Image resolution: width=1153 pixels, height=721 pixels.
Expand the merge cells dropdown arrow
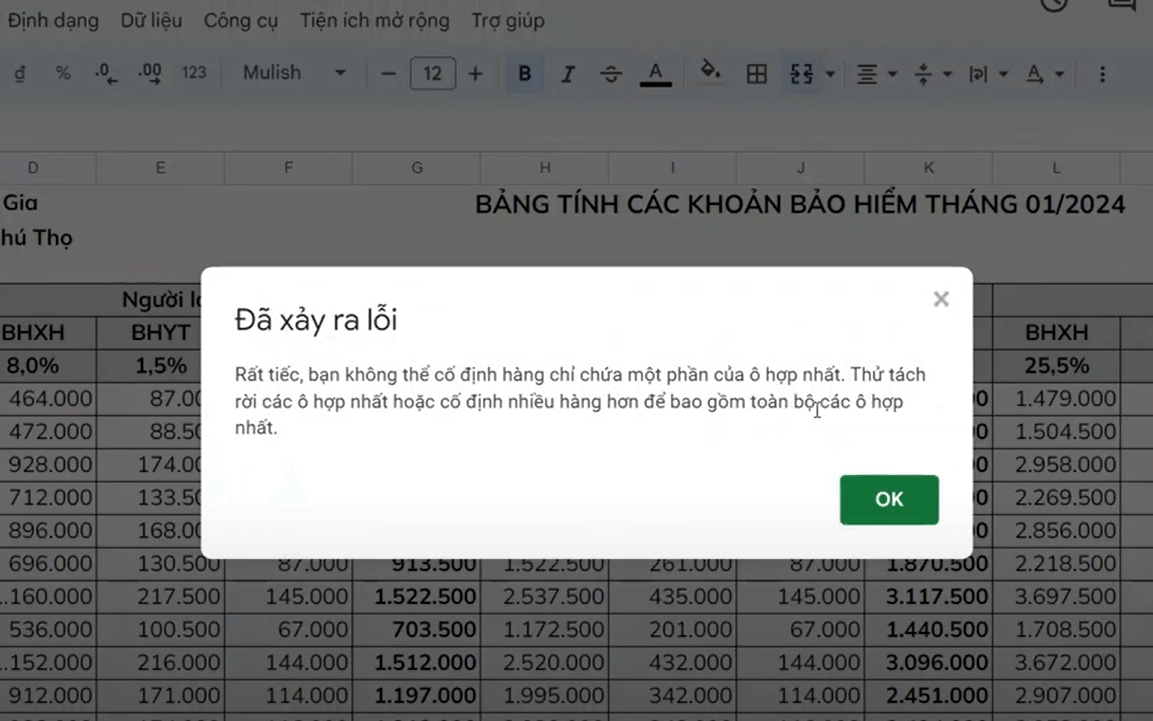click(830, 74)
